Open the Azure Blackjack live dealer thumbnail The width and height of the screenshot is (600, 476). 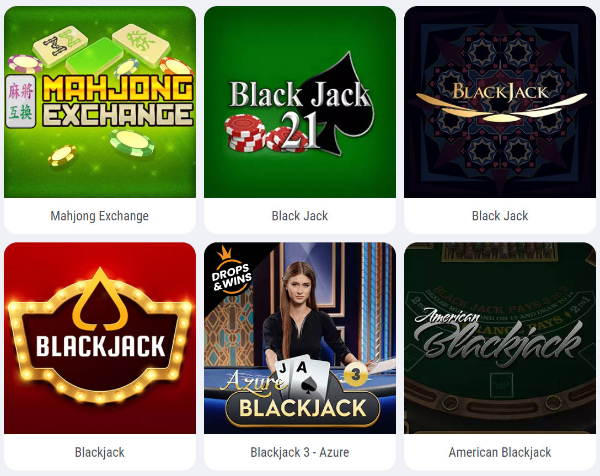point(300,338)
